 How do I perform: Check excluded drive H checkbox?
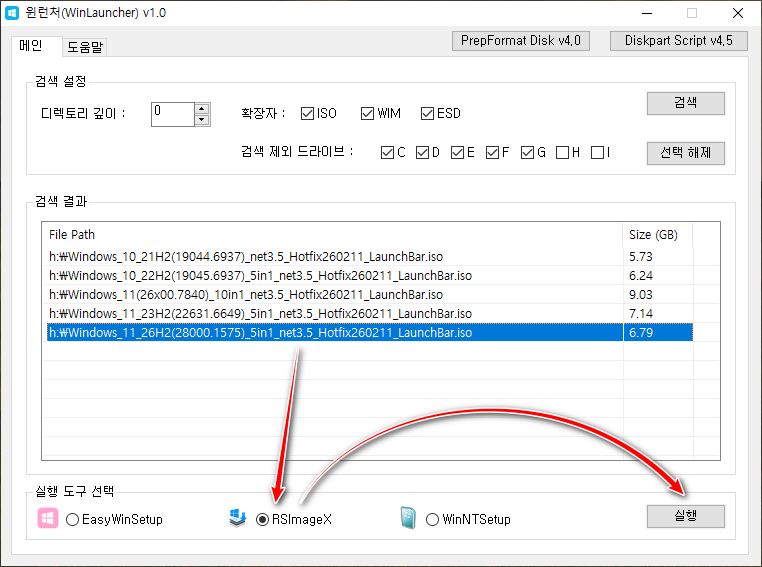point(562,153)
